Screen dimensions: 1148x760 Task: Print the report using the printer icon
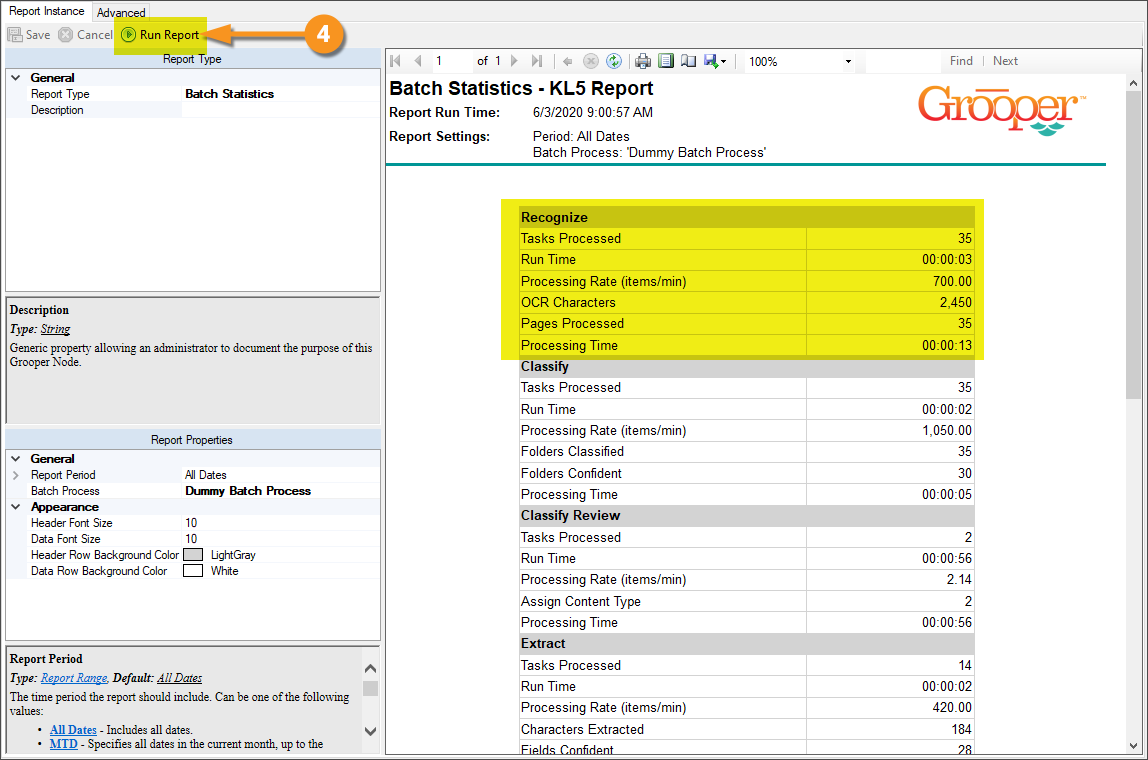[x=643, y=61]
